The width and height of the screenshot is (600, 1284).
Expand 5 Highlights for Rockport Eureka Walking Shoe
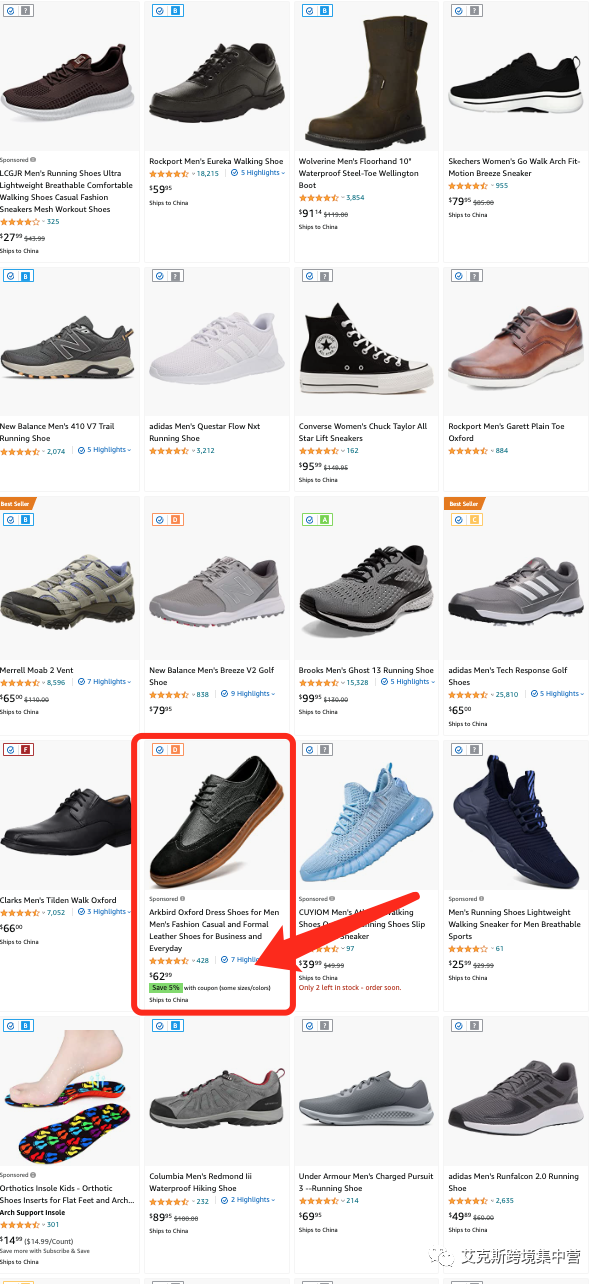point(258,173)
